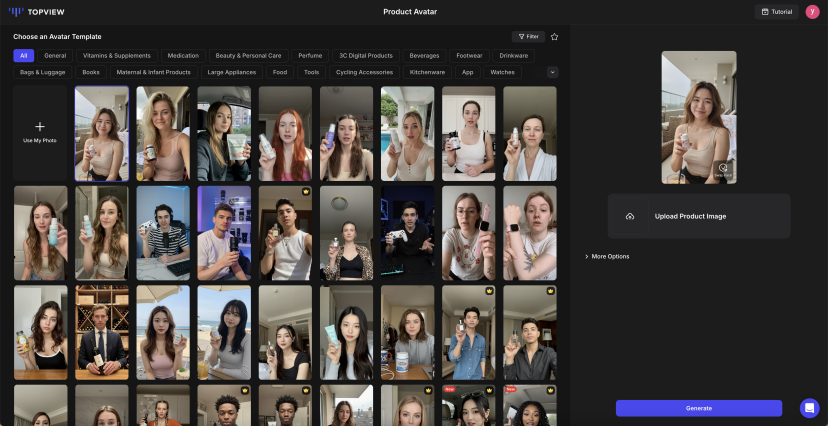This screenshot has height=426, width=828.
Task: Select the woman with white supplement jar at desk
Action: 408,333
